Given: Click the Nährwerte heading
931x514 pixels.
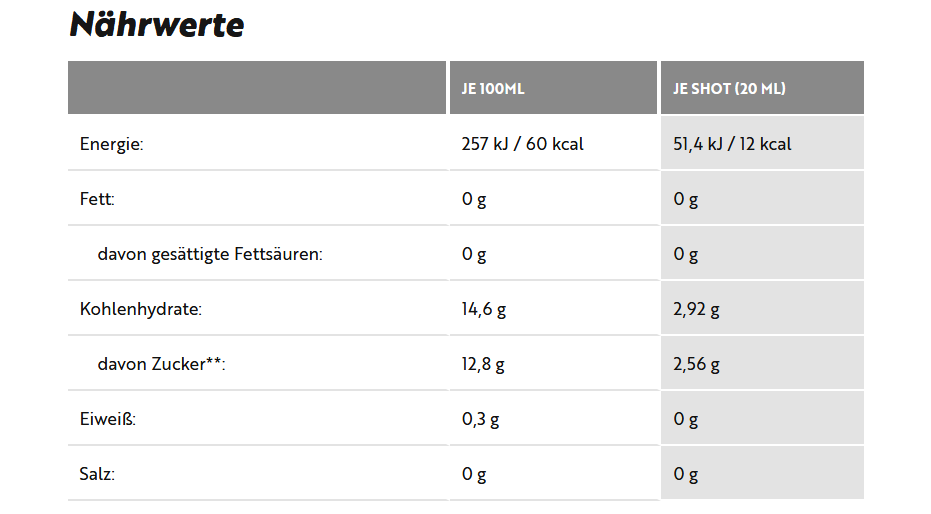Looking at the screenshot, I should tap(157, 25).
